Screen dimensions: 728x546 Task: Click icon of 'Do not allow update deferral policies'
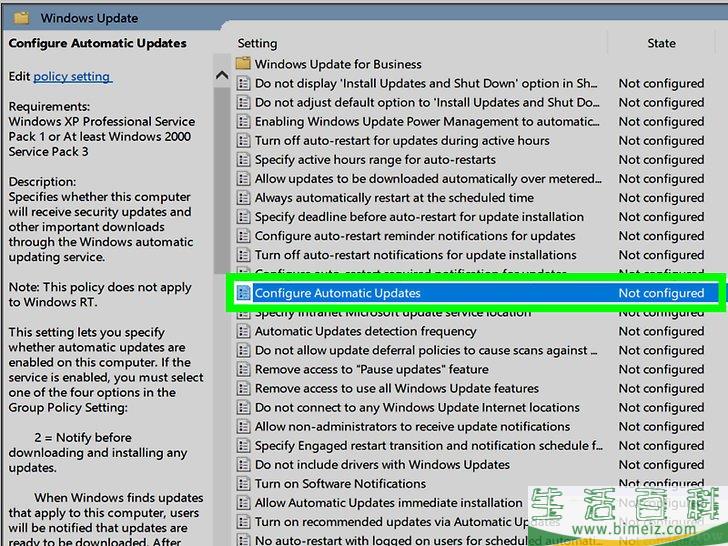(x=243, y=350)
